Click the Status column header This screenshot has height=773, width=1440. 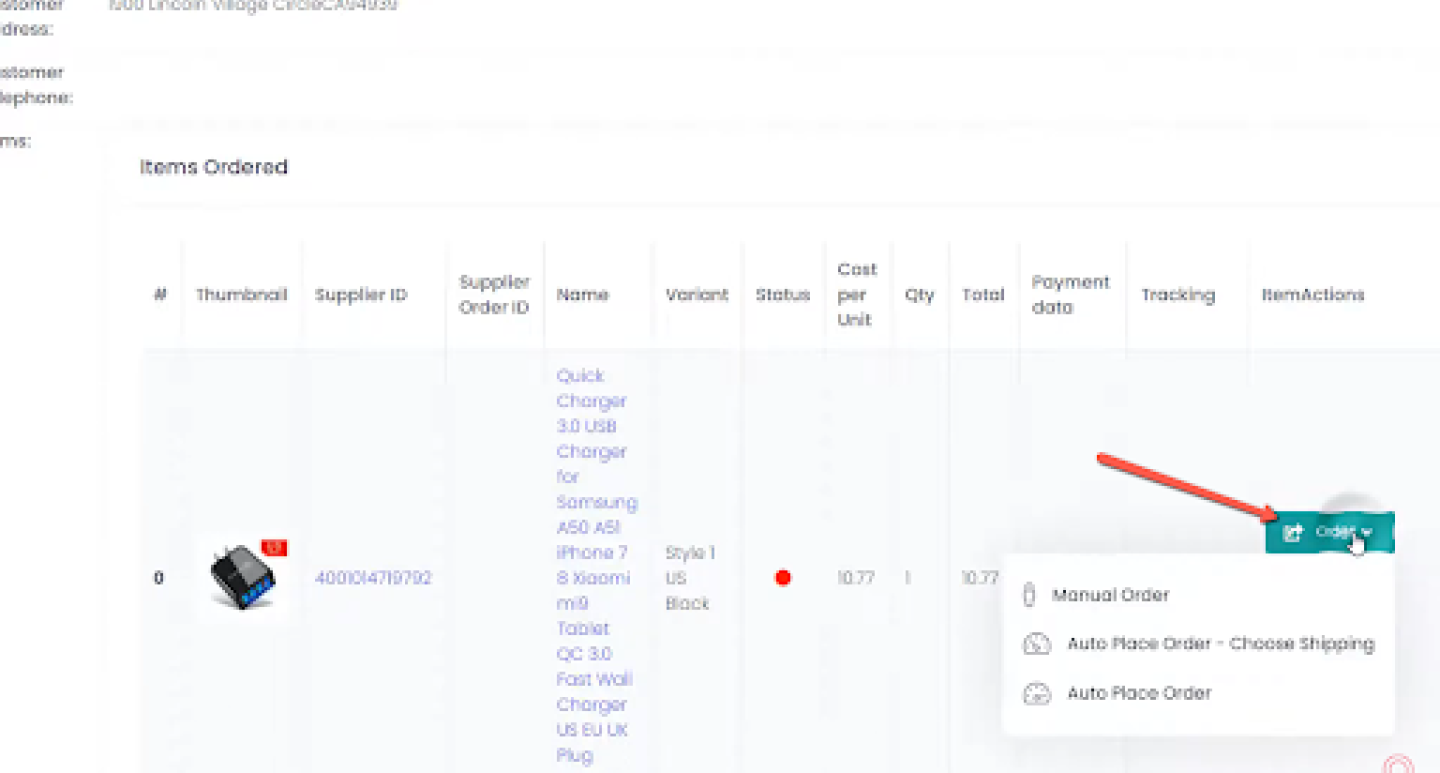click(x=782, y=295)
